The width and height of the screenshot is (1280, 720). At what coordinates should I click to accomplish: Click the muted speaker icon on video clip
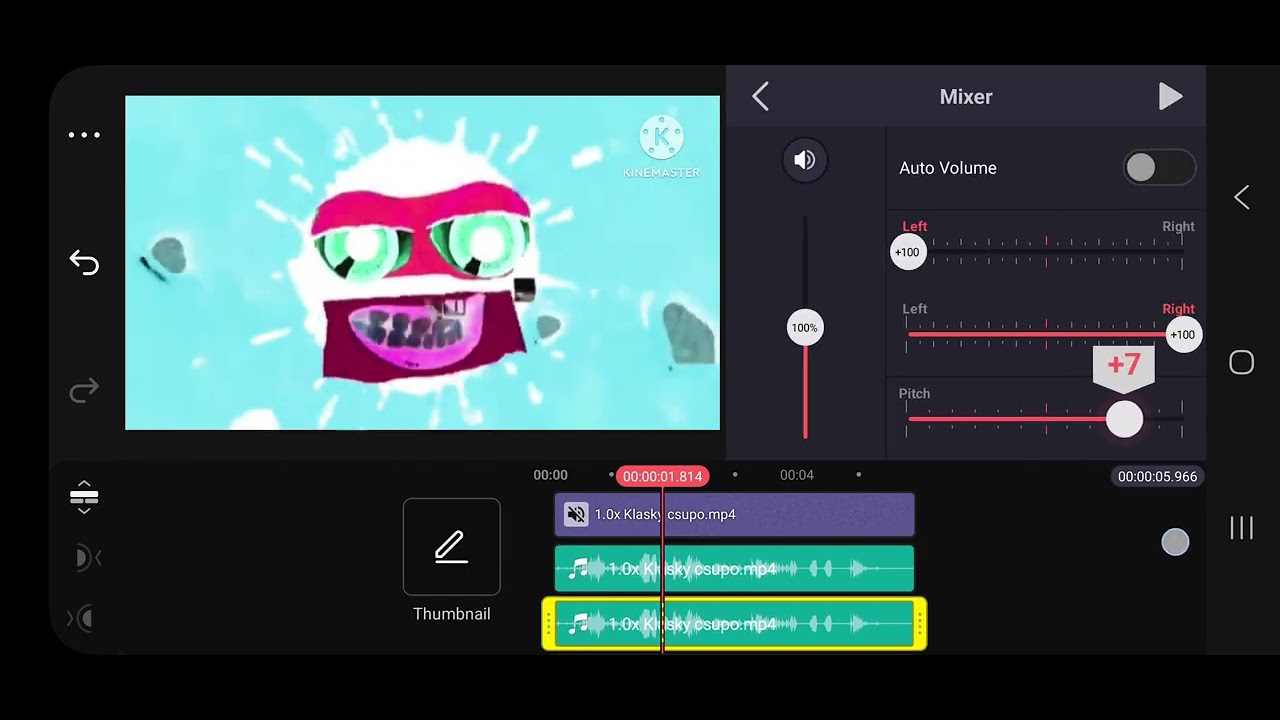(x=576, y=515)
